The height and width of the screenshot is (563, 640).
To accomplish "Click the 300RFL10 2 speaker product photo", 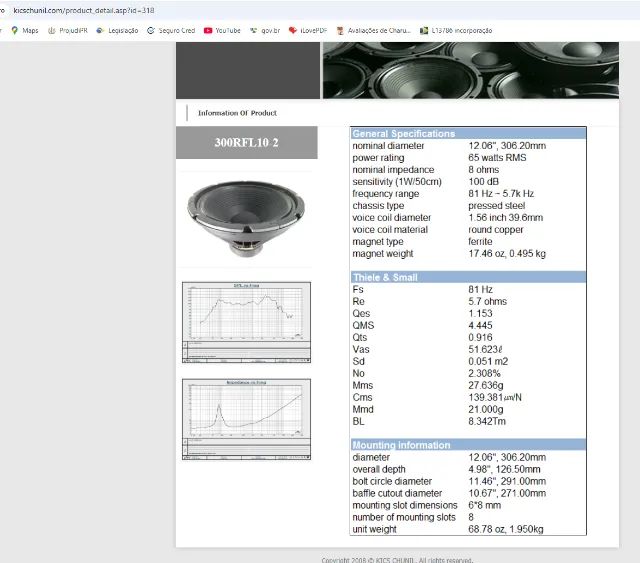I will [246, 219].
